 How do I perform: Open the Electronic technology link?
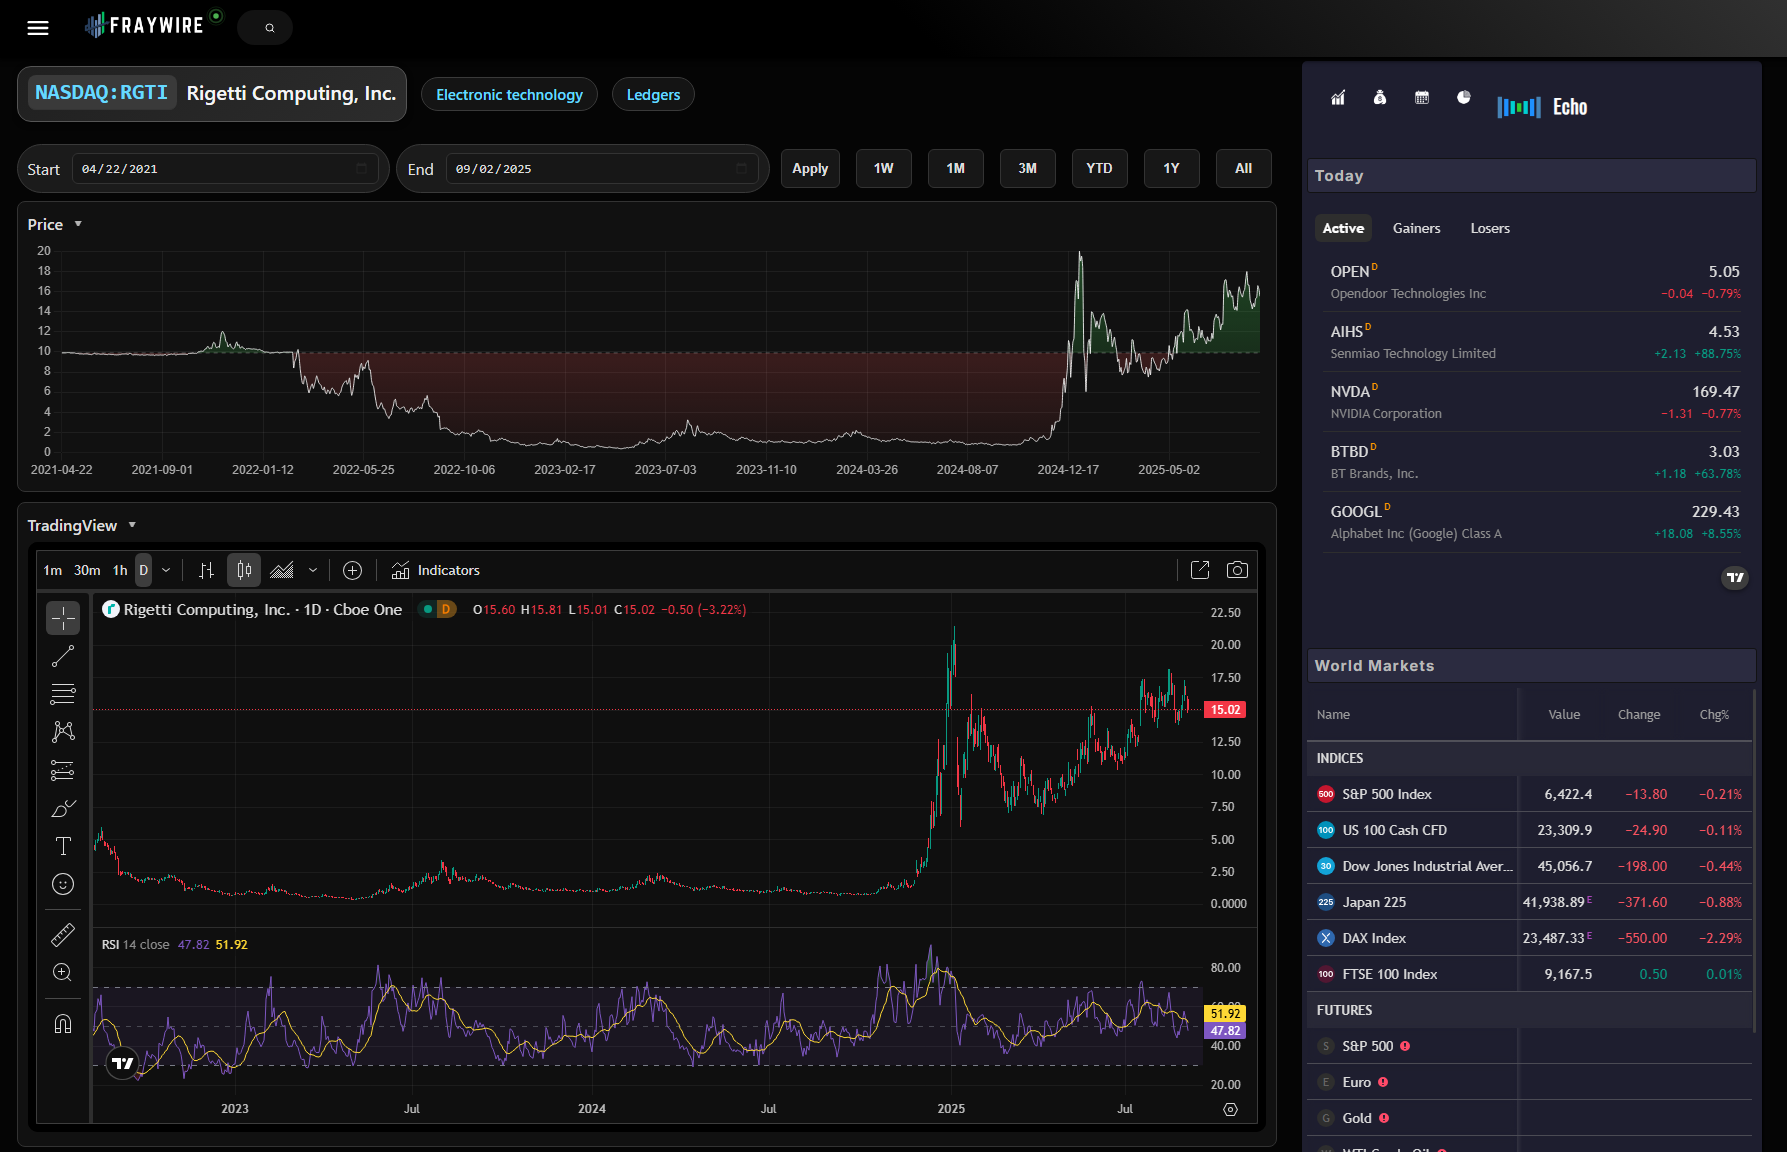pyautogui.click(x=509, y=95)
